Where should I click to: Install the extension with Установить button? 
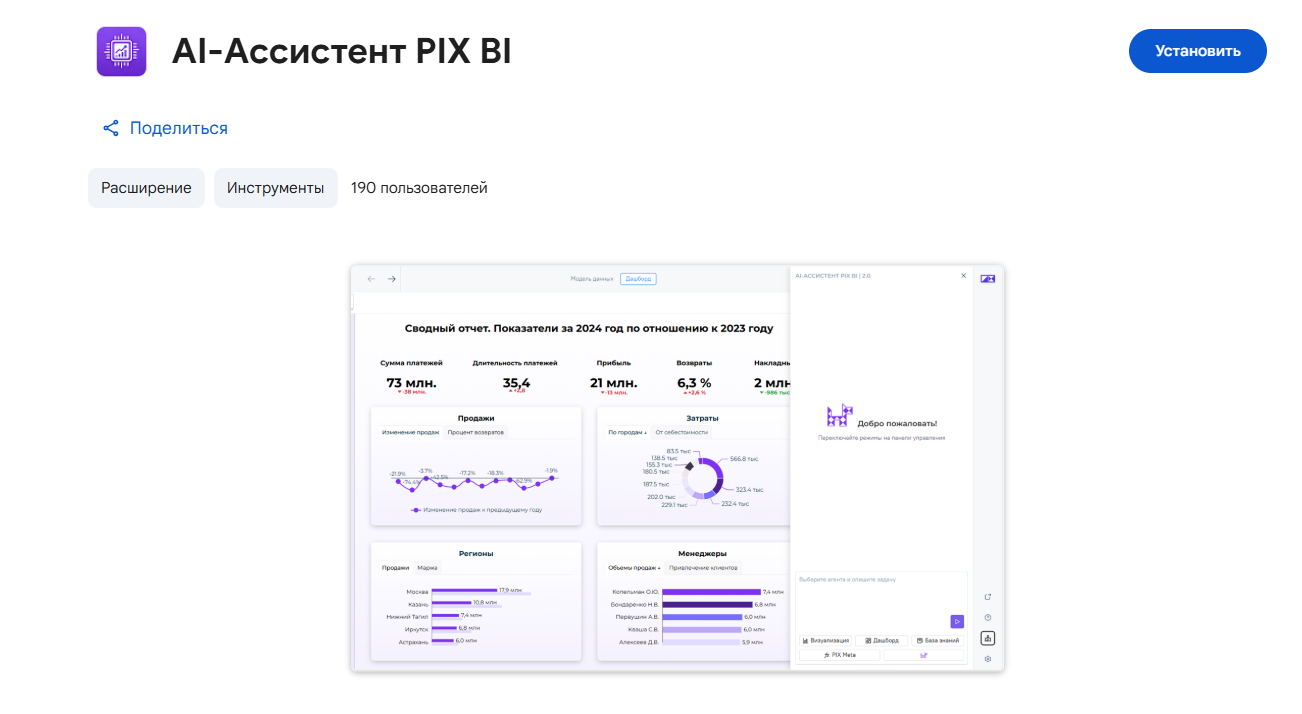point(1197,51)
